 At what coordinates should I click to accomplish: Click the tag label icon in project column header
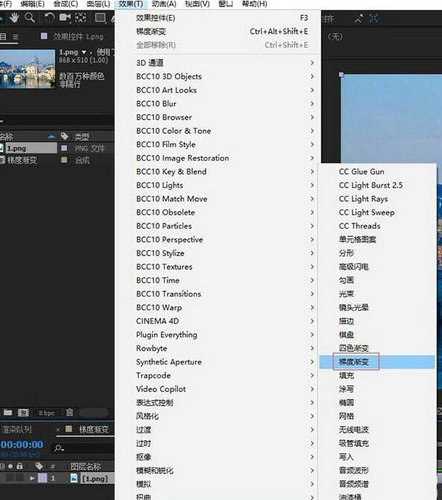point(64,136)
